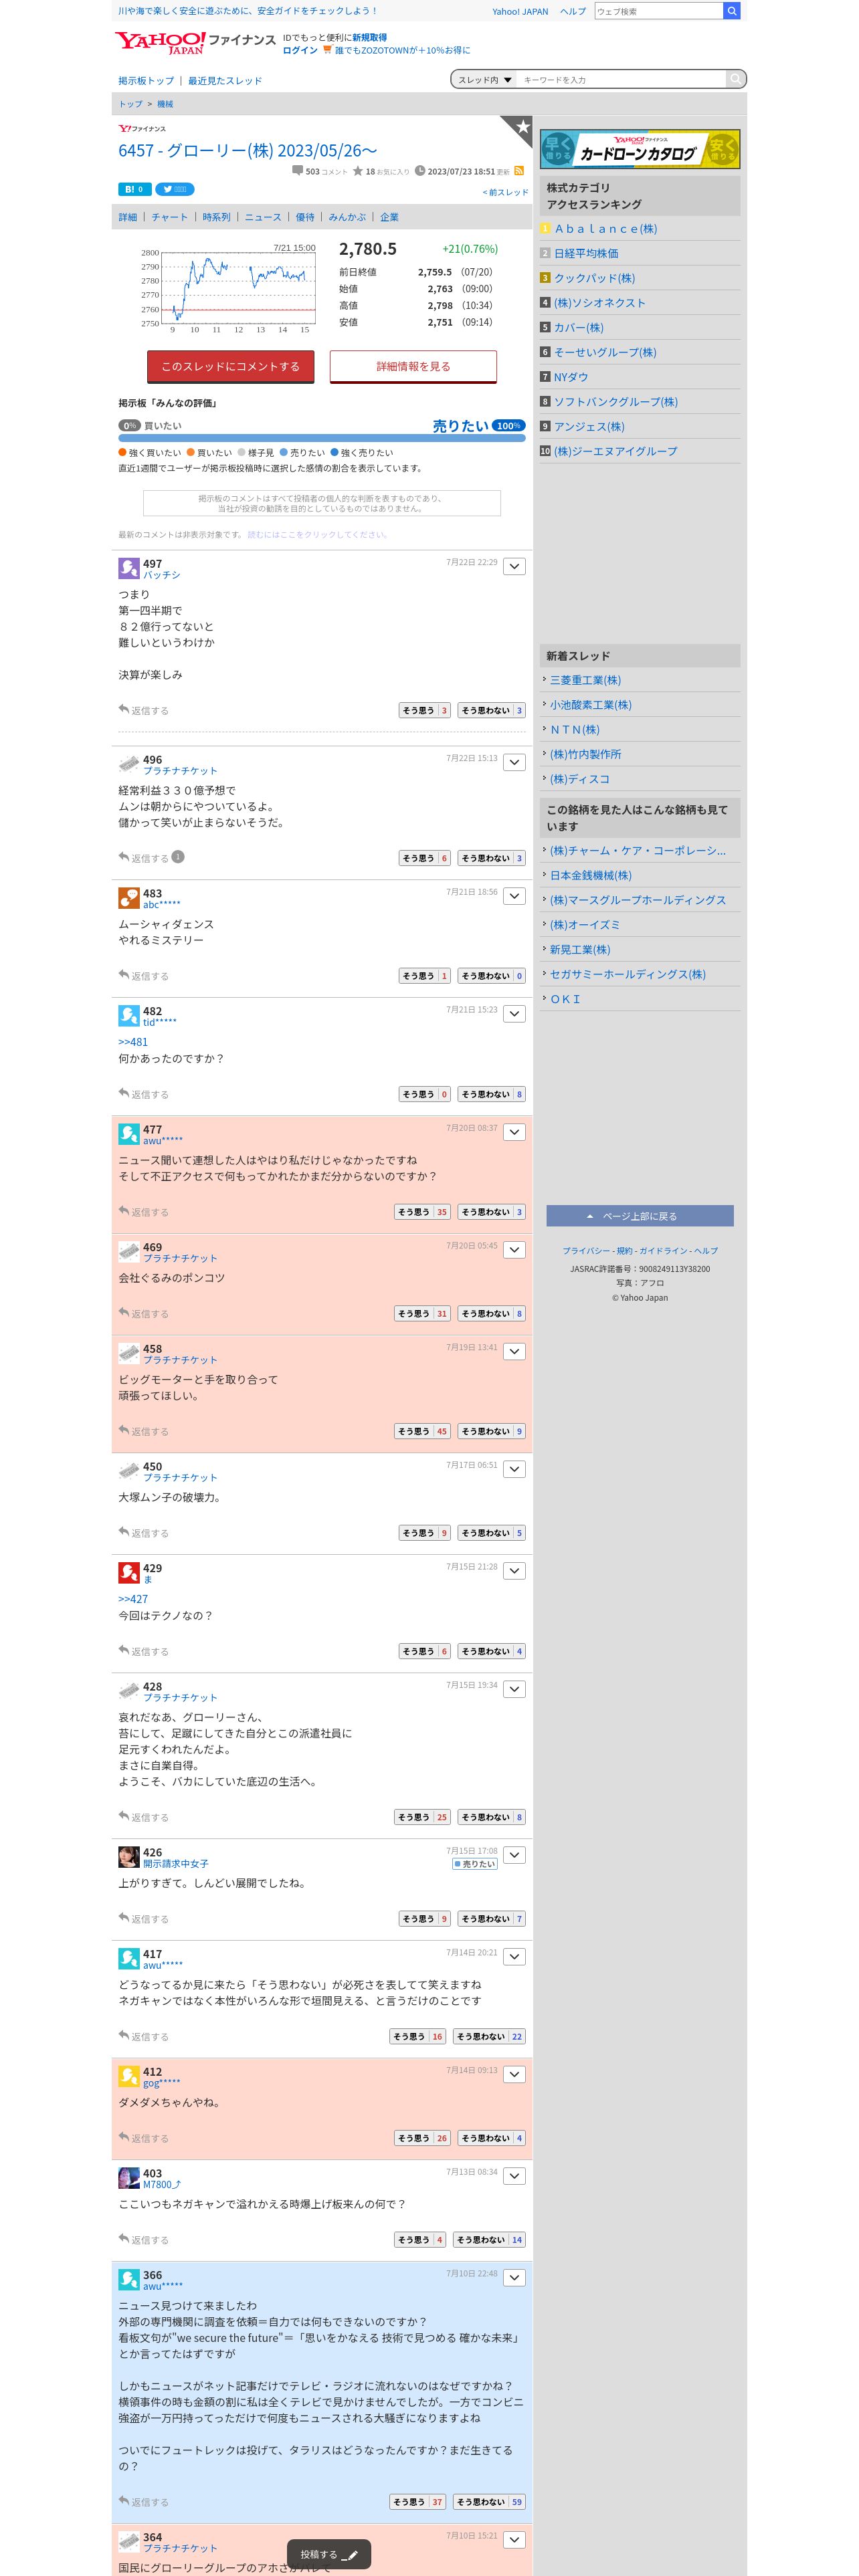Viewport: 859px width, 2576px height.
Task: Open the dropdown chevron on post 496
Action: (x=514, y=763)
